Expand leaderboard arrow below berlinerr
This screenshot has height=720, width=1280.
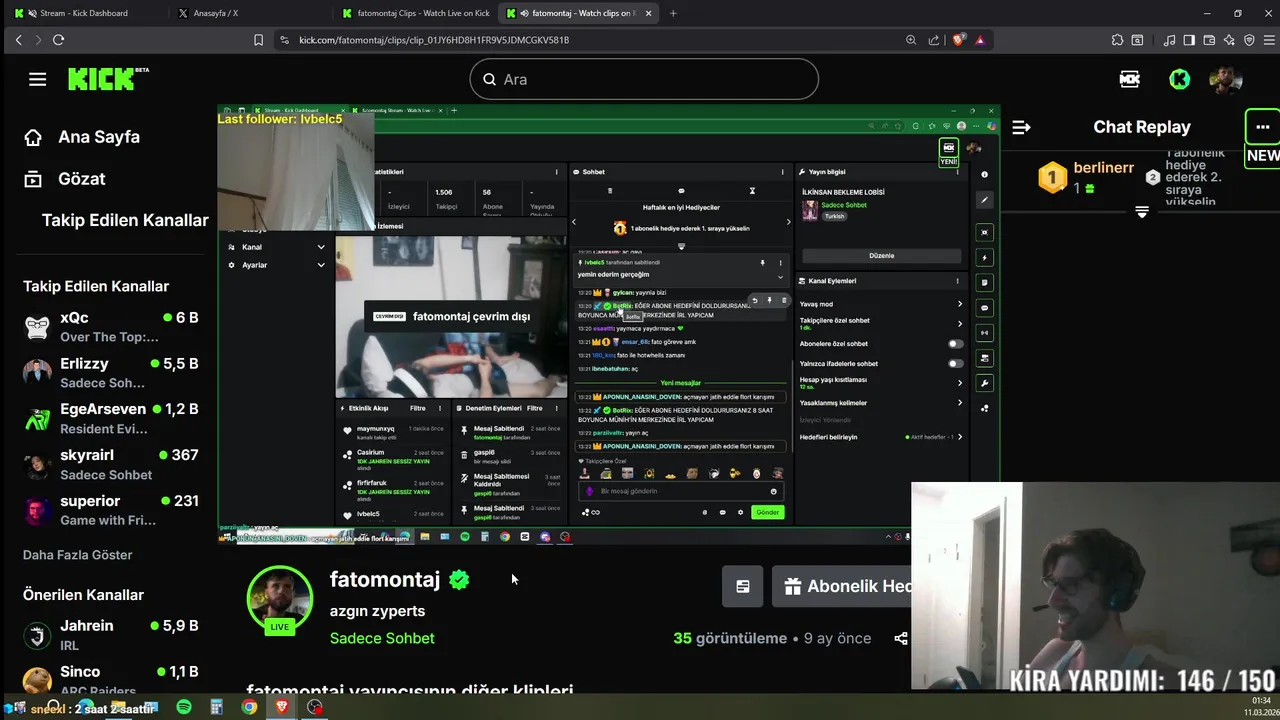click(1142, 212)
